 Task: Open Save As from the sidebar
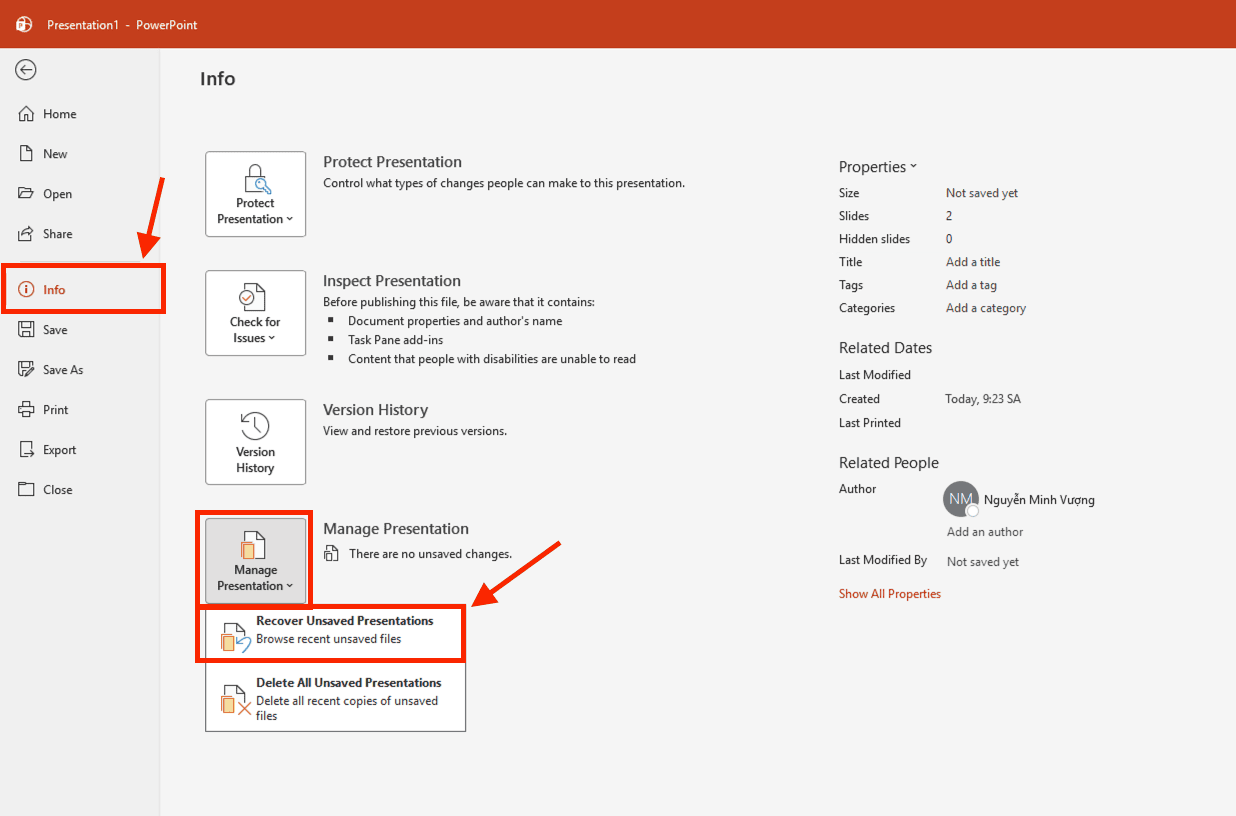click(80, 370)
